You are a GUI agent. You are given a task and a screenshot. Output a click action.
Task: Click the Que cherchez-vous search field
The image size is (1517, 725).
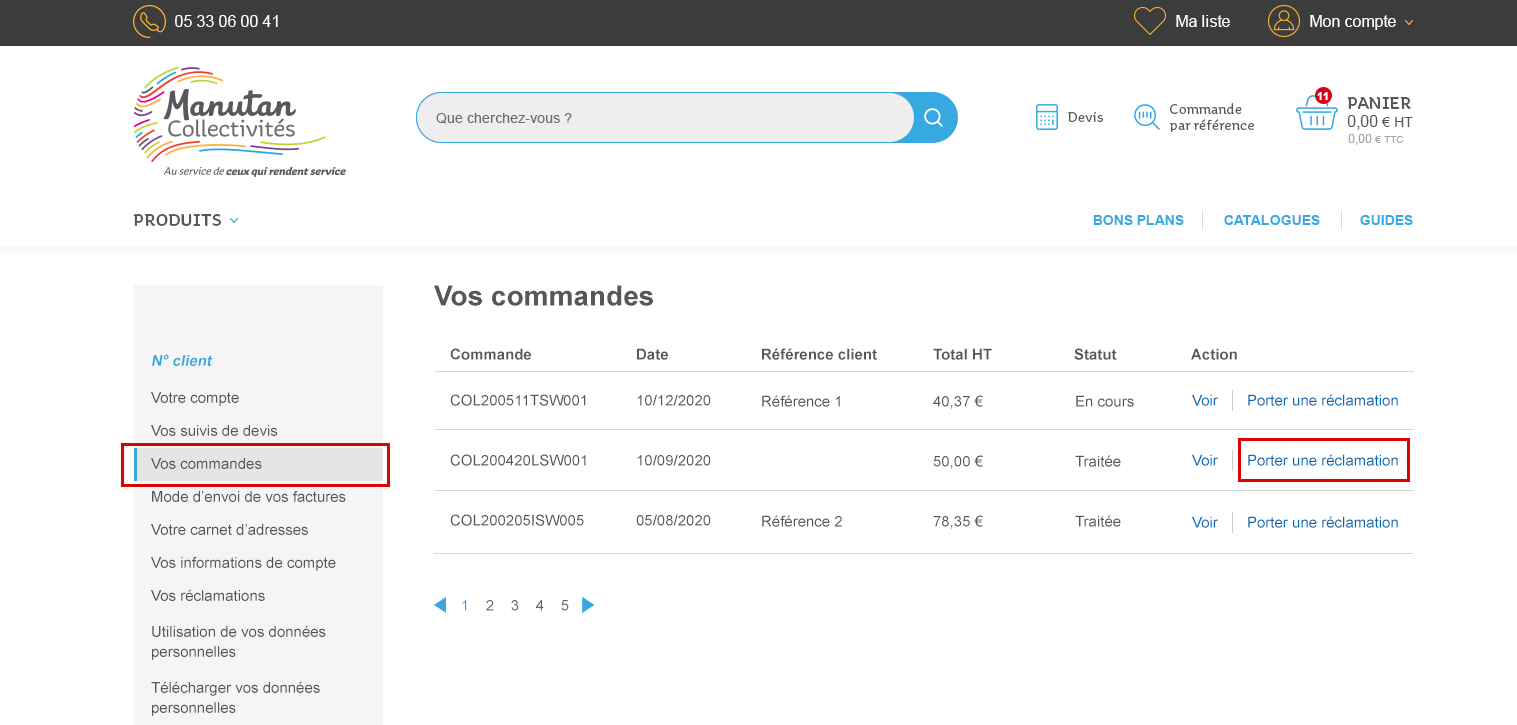[x=660, y=117]
